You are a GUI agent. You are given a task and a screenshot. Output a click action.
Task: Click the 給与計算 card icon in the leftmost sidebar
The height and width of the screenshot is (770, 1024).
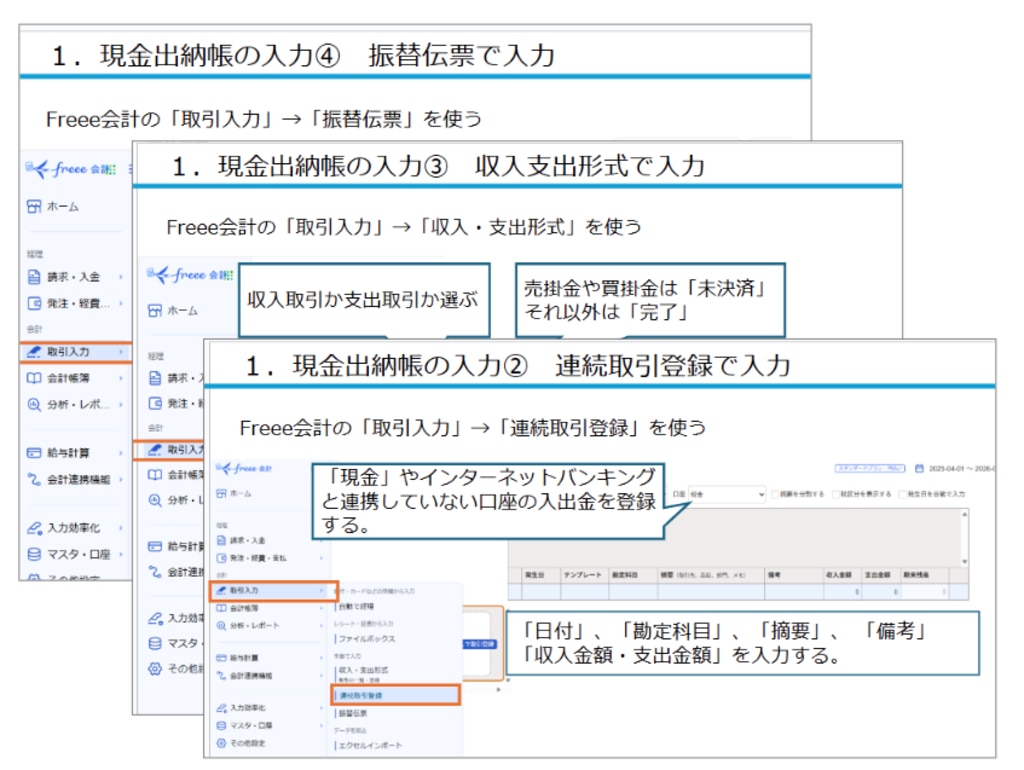pos(34,453)
